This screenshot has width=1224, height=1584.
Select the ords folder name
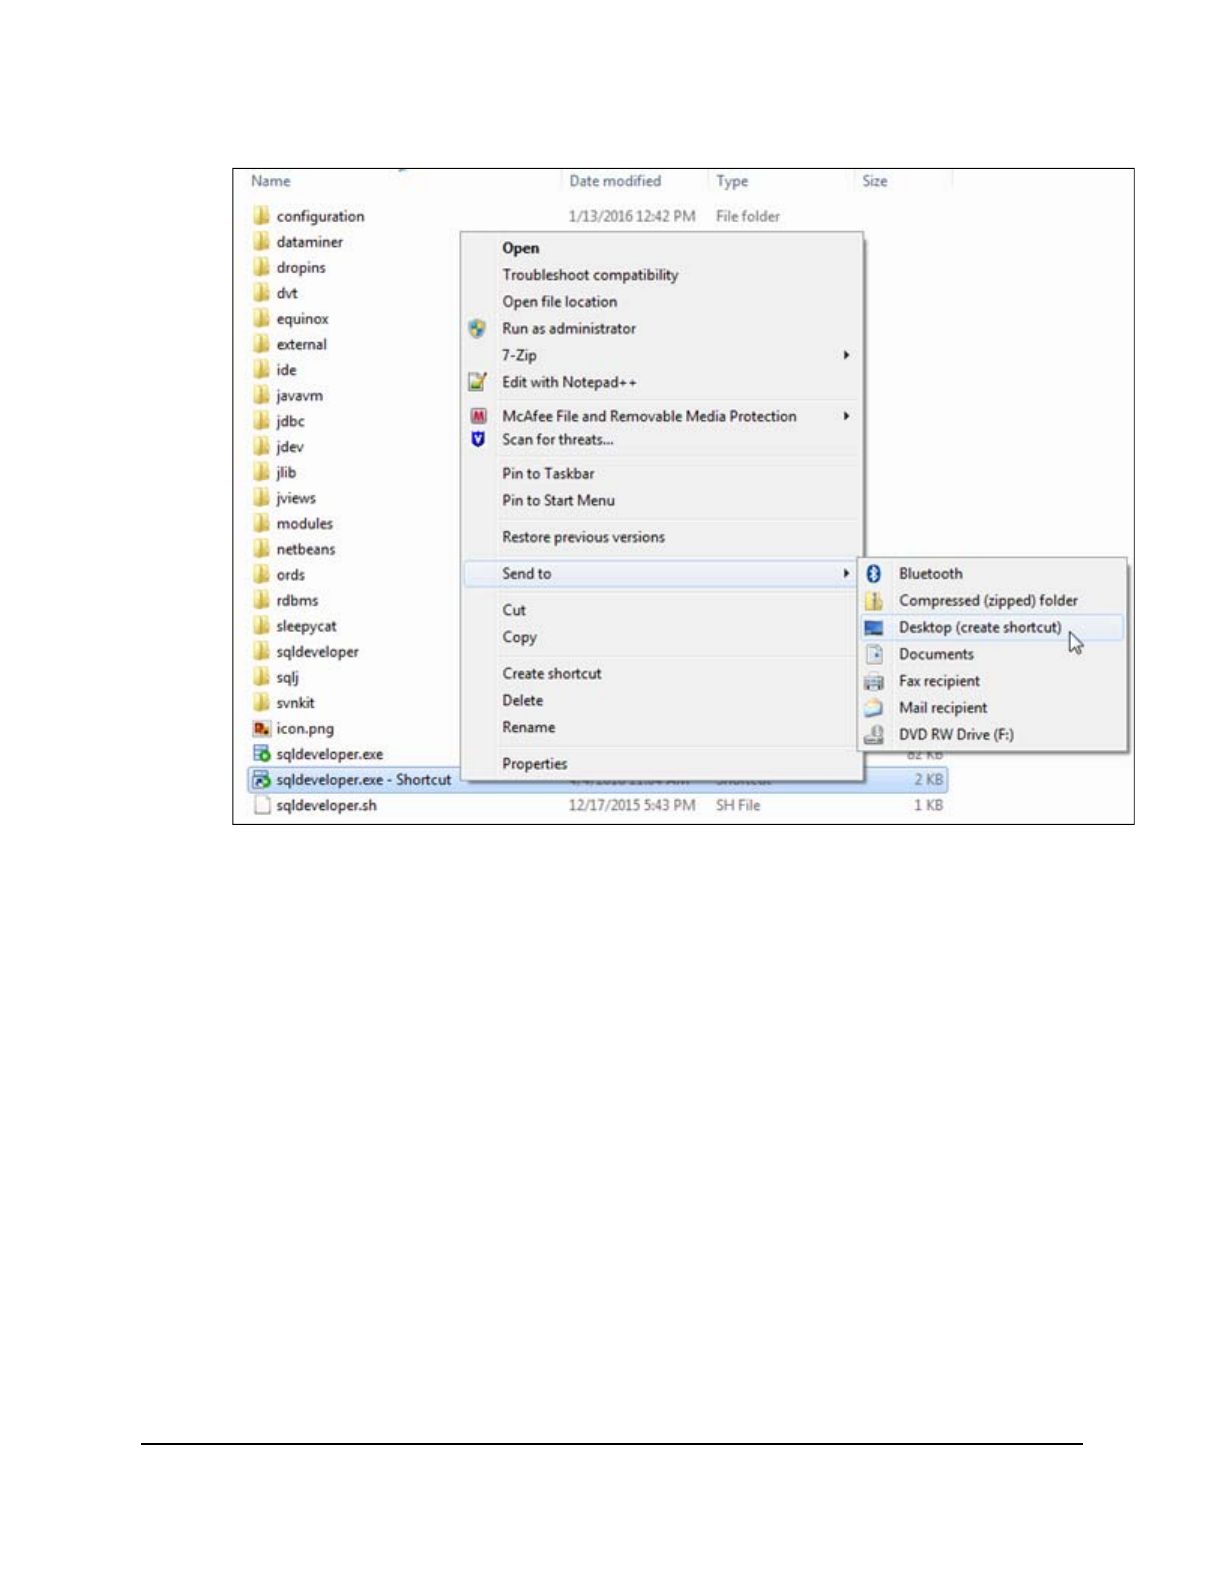point(290,575)
